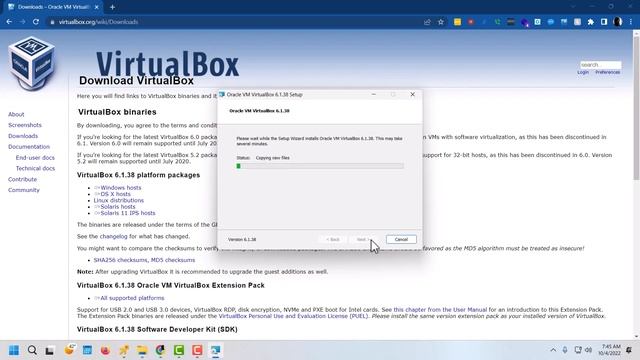This screenshot has height=360, width=640.
Task: Click the browser Back arrow
Action: tap(9, 22)
